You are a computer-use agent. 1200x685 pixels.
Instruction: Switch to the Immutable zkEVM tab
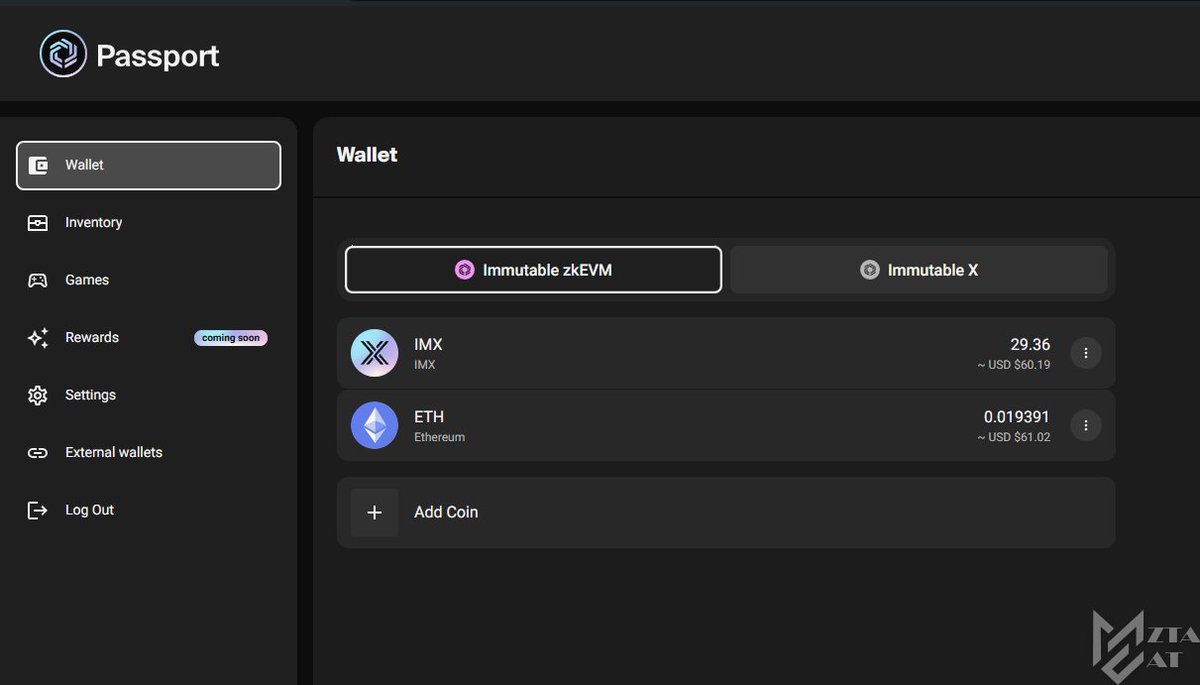533,270
